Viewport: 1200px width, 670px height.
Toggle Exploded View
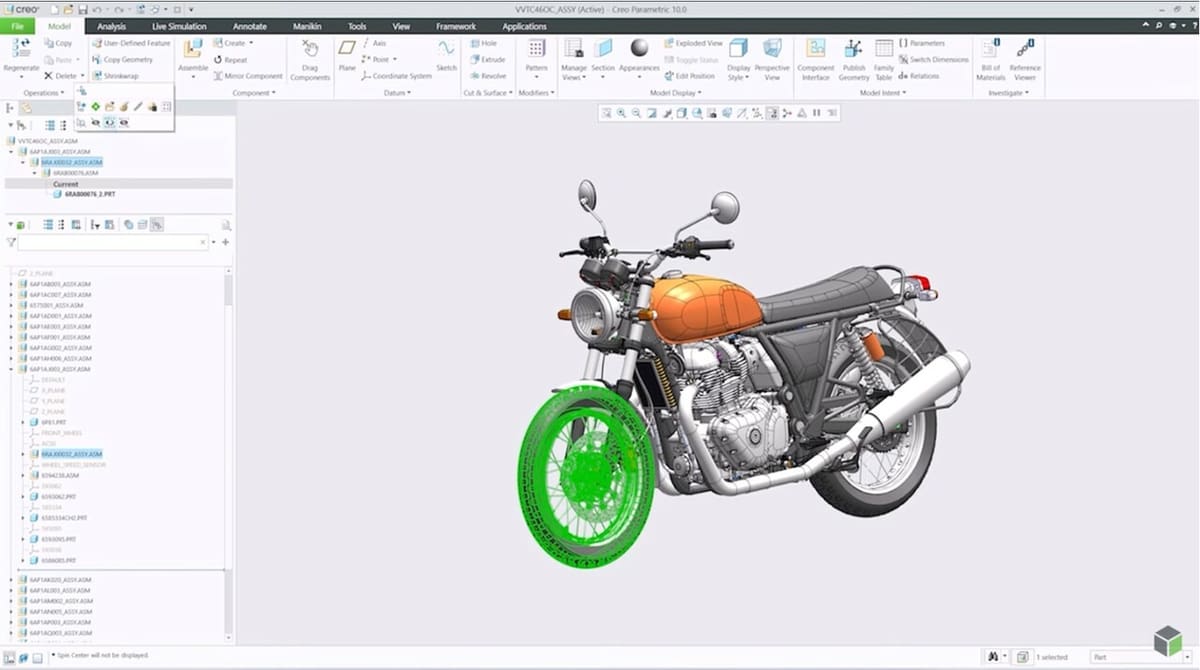(693, 43)
